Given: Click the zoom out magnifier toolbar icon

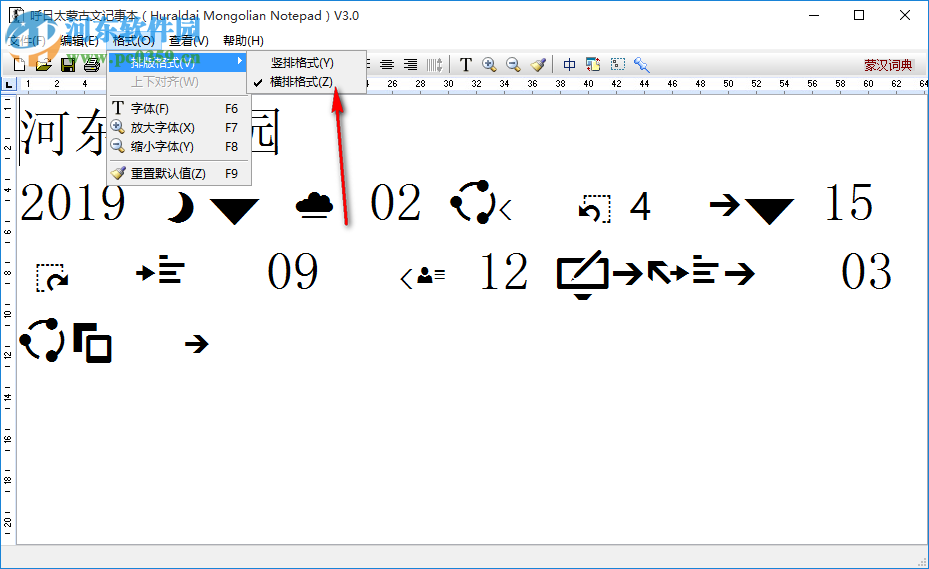Looking at the screenshot, I should coord(513,65).
